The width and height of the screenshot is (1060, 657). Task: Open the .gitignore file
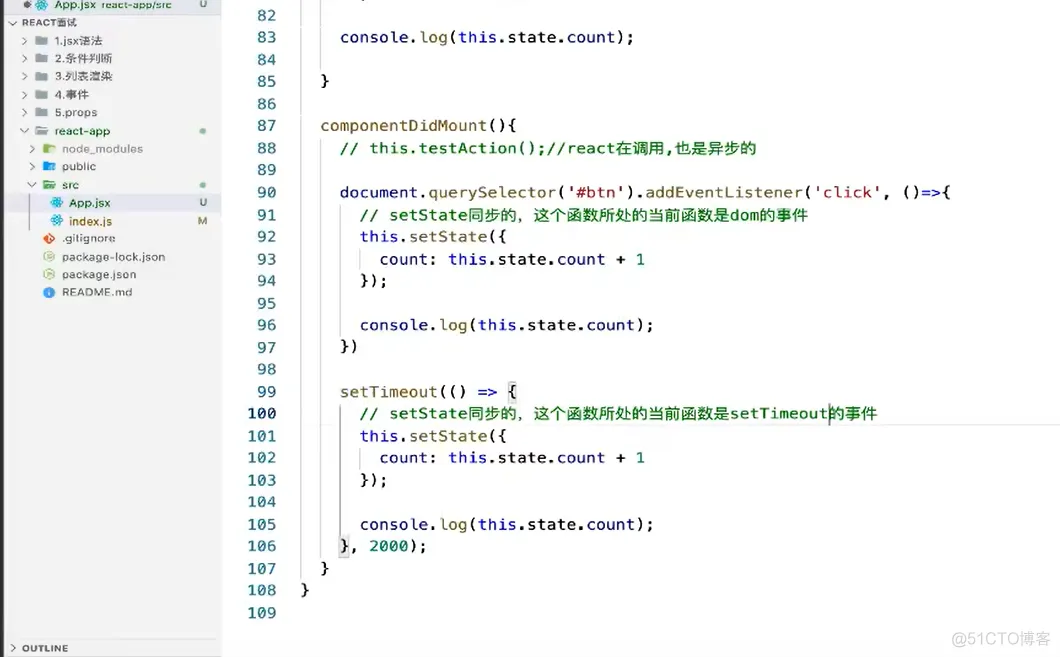pyautogui.click(x=89, y=239)
